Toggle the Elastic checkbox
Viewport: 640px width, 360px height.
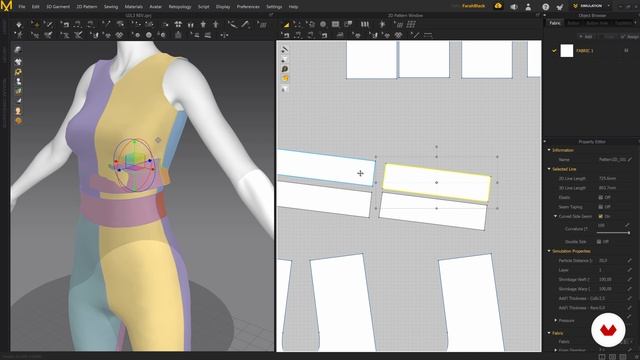click(600, 198)
